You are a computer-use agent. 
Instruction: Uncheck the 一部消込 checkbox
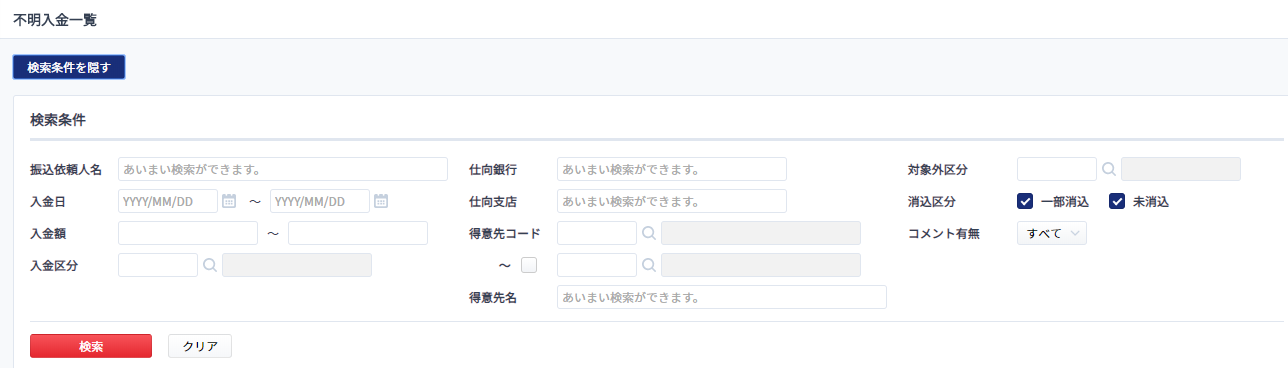point(1024,201)
